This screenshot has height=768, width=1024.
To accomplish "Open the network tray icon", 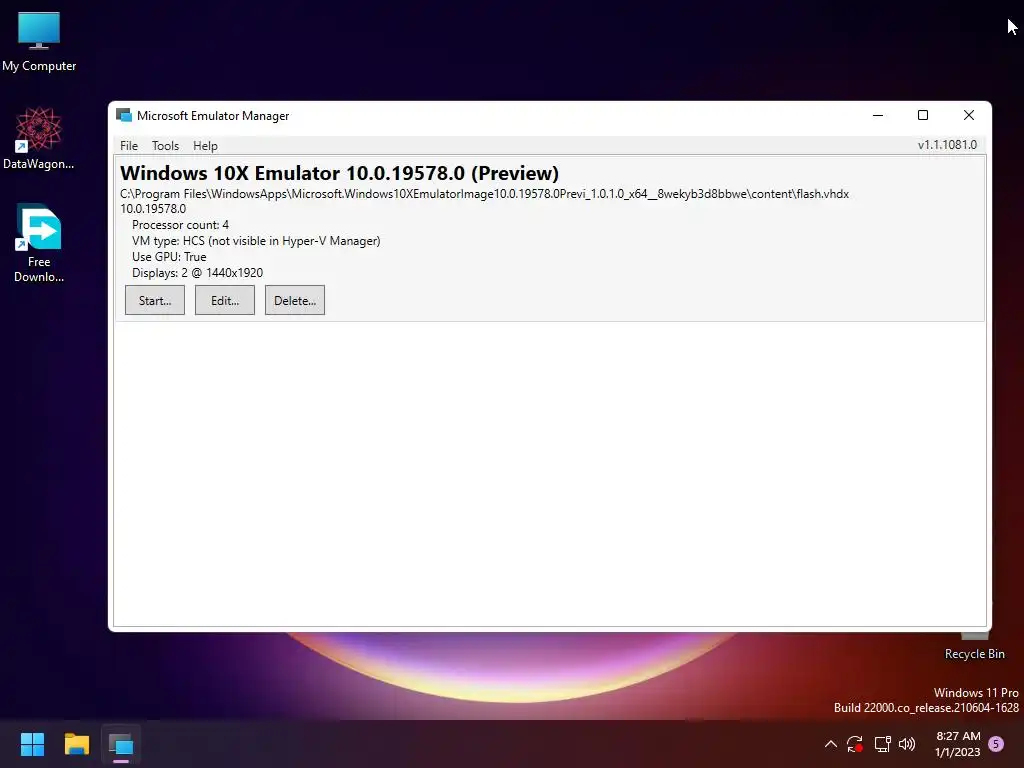I will pos(882,744).
